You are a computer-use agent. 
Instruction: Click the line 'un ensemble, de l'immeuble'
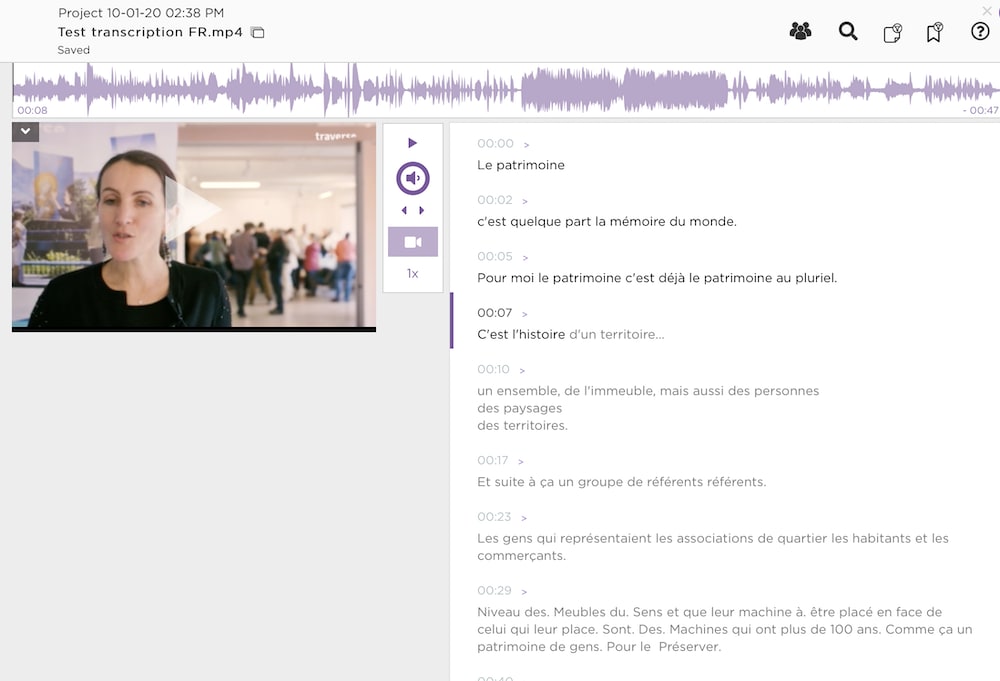coord(648,391)
